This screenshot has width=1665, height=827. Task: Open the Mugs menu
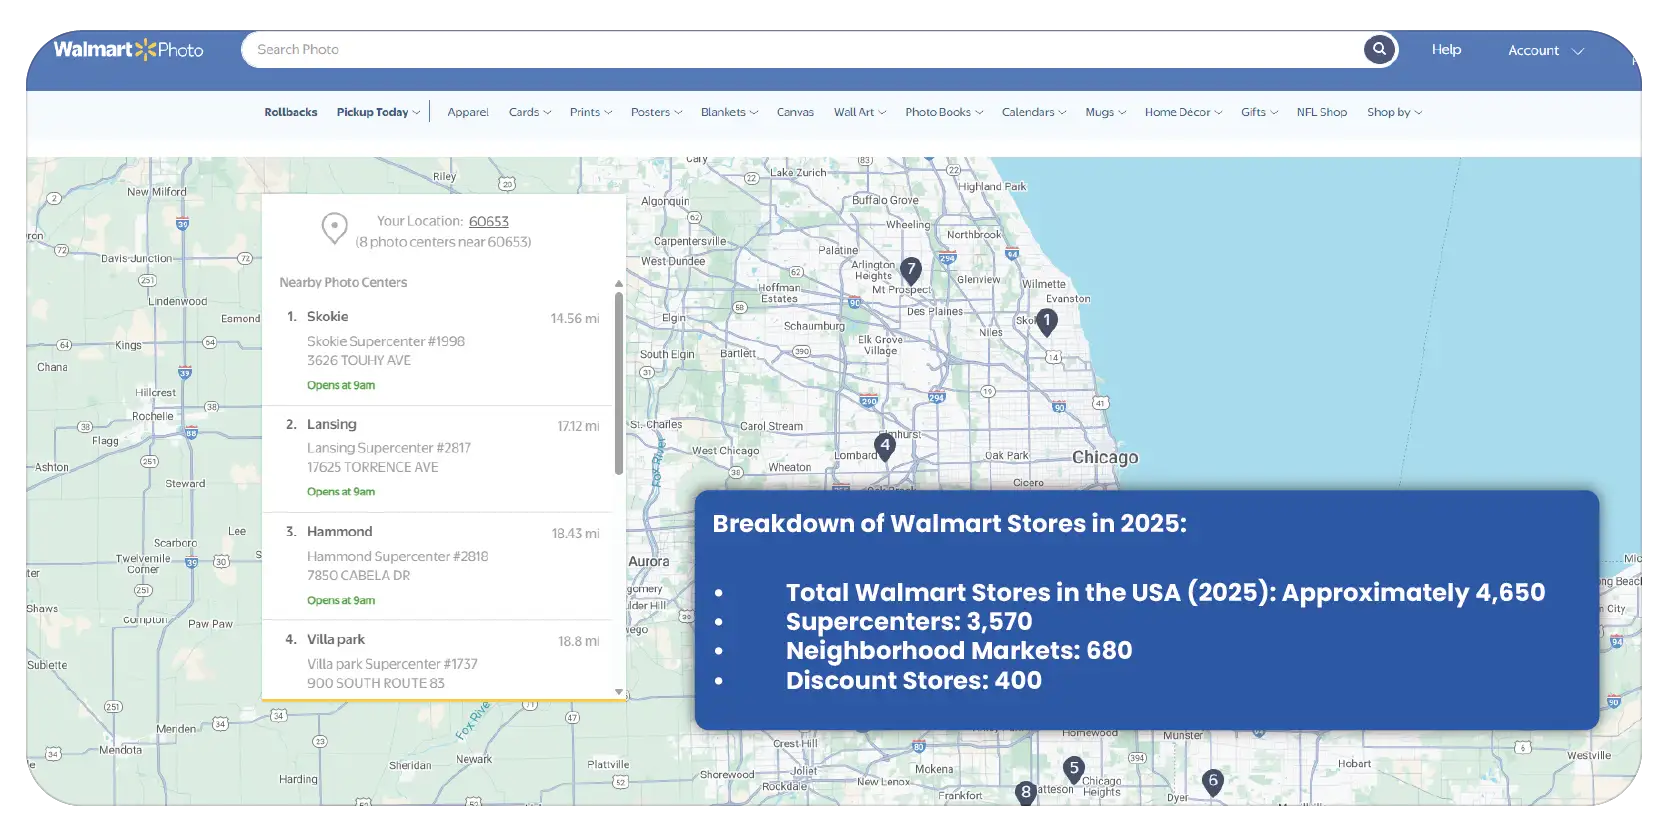1105,112
